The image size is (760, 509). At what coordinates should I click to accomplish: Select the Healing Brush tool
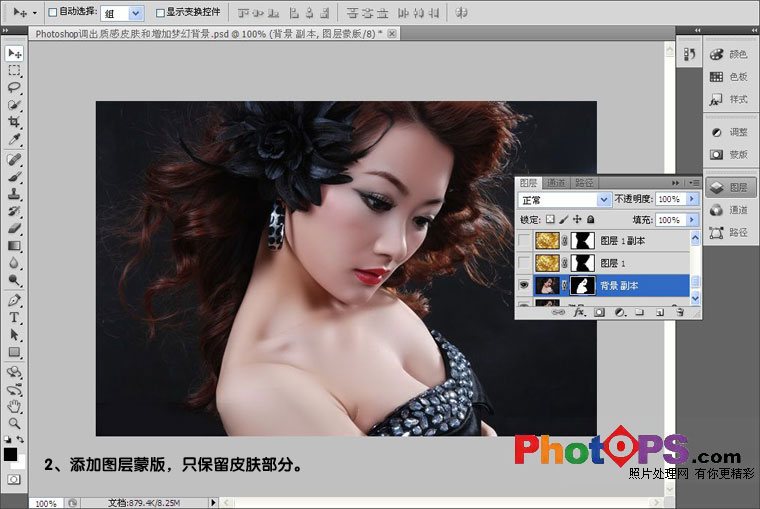tap(15, 159)
